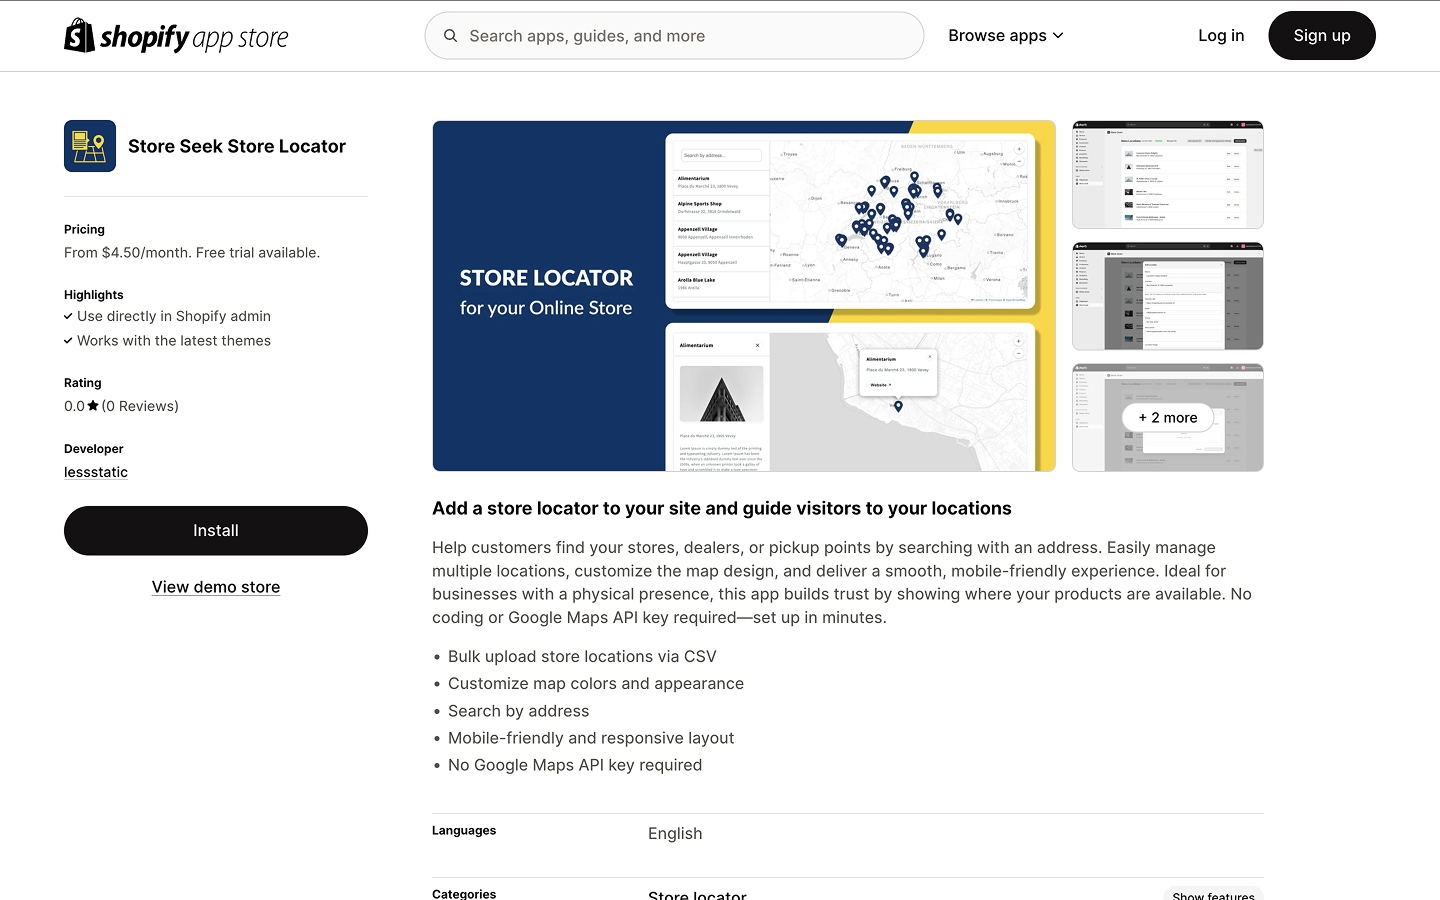Click the large Store Locator hero image
Viewport: 1440px width, 900px height.
[x=744, y=296]
